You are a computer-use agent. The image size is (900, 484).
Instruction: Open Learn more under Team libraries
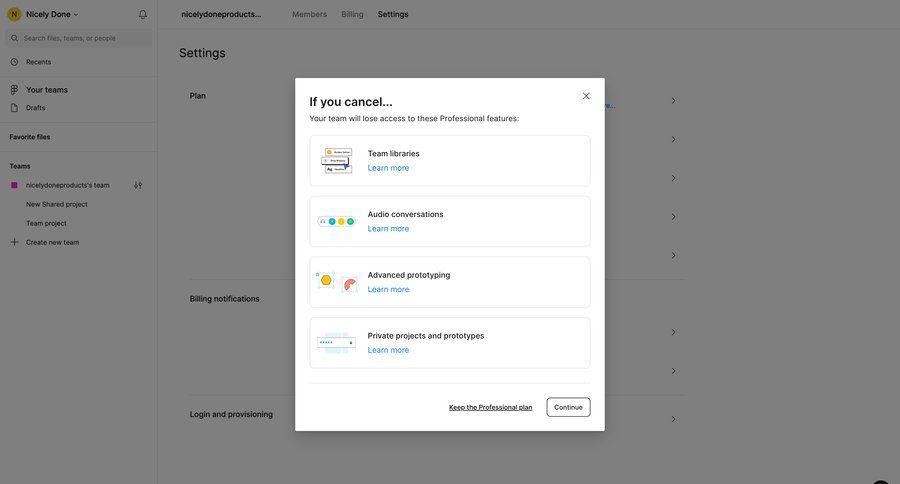(388, 168)
